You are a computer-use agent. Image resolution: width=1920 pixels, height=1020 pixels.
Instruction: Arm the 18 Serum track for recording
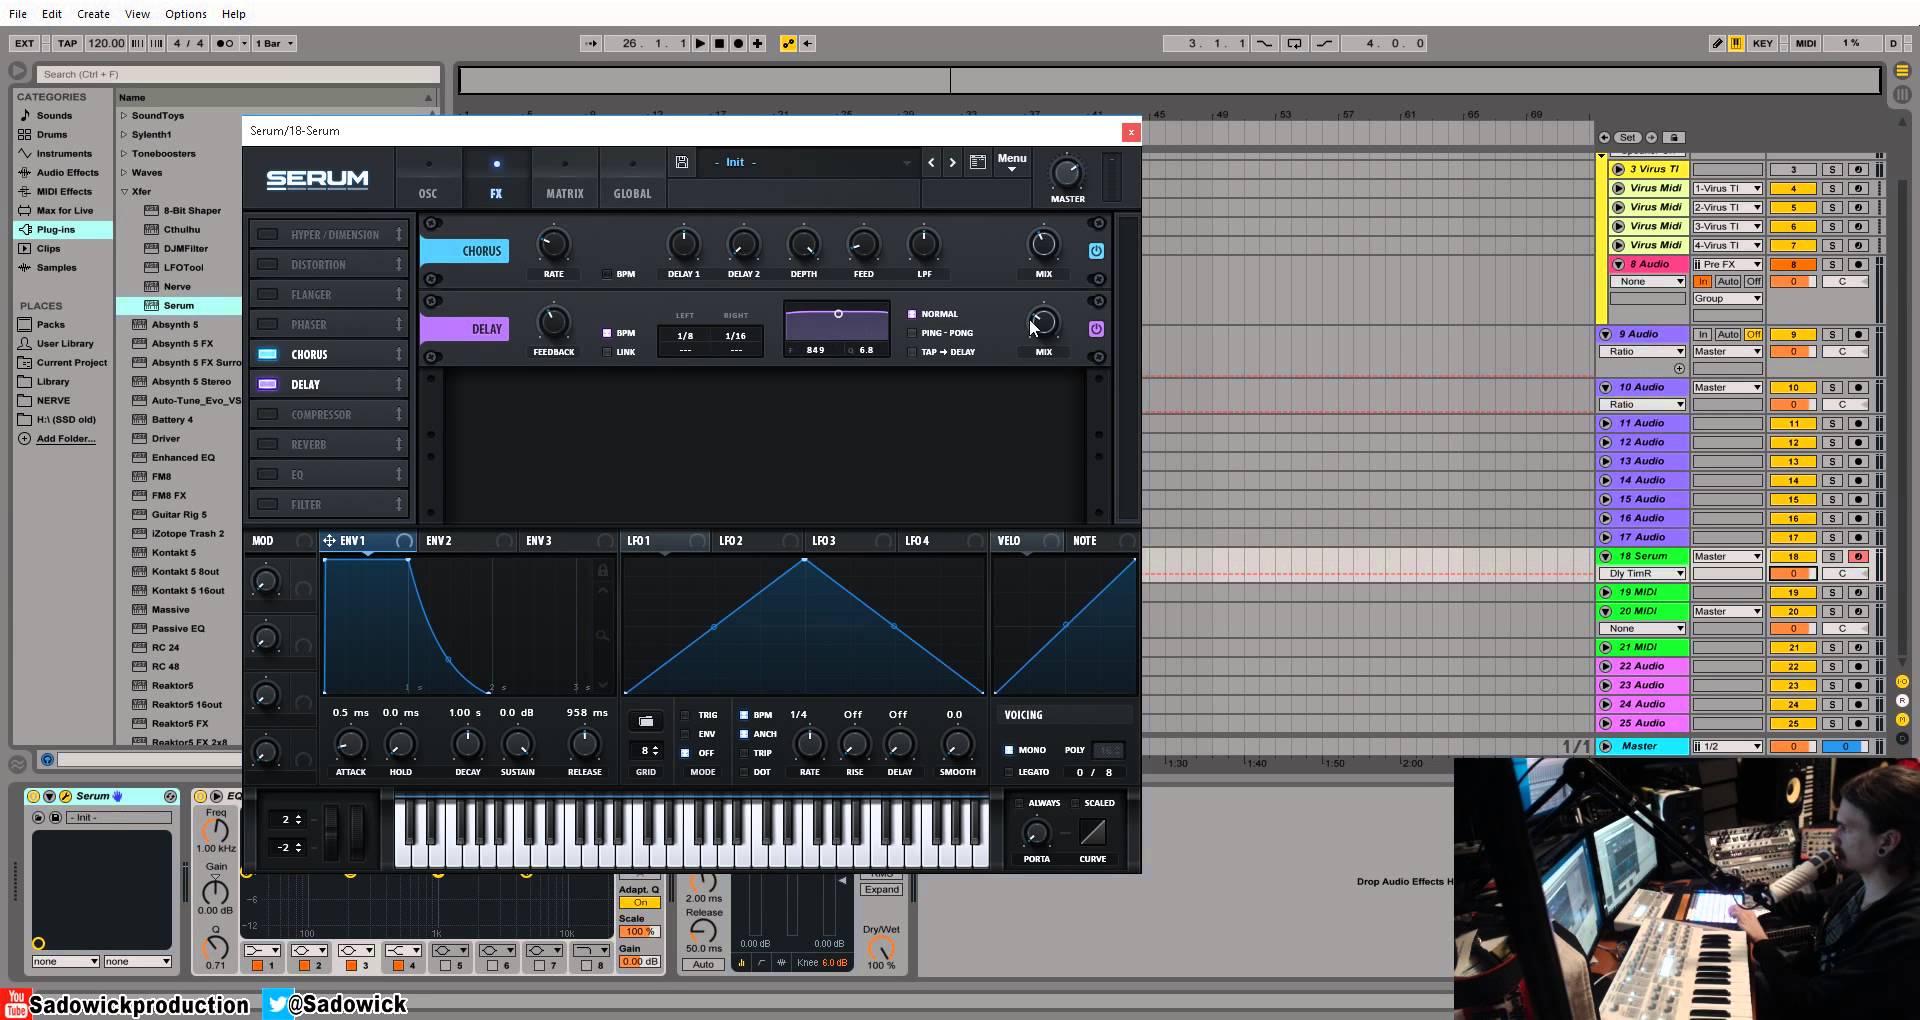(1858, 557)
